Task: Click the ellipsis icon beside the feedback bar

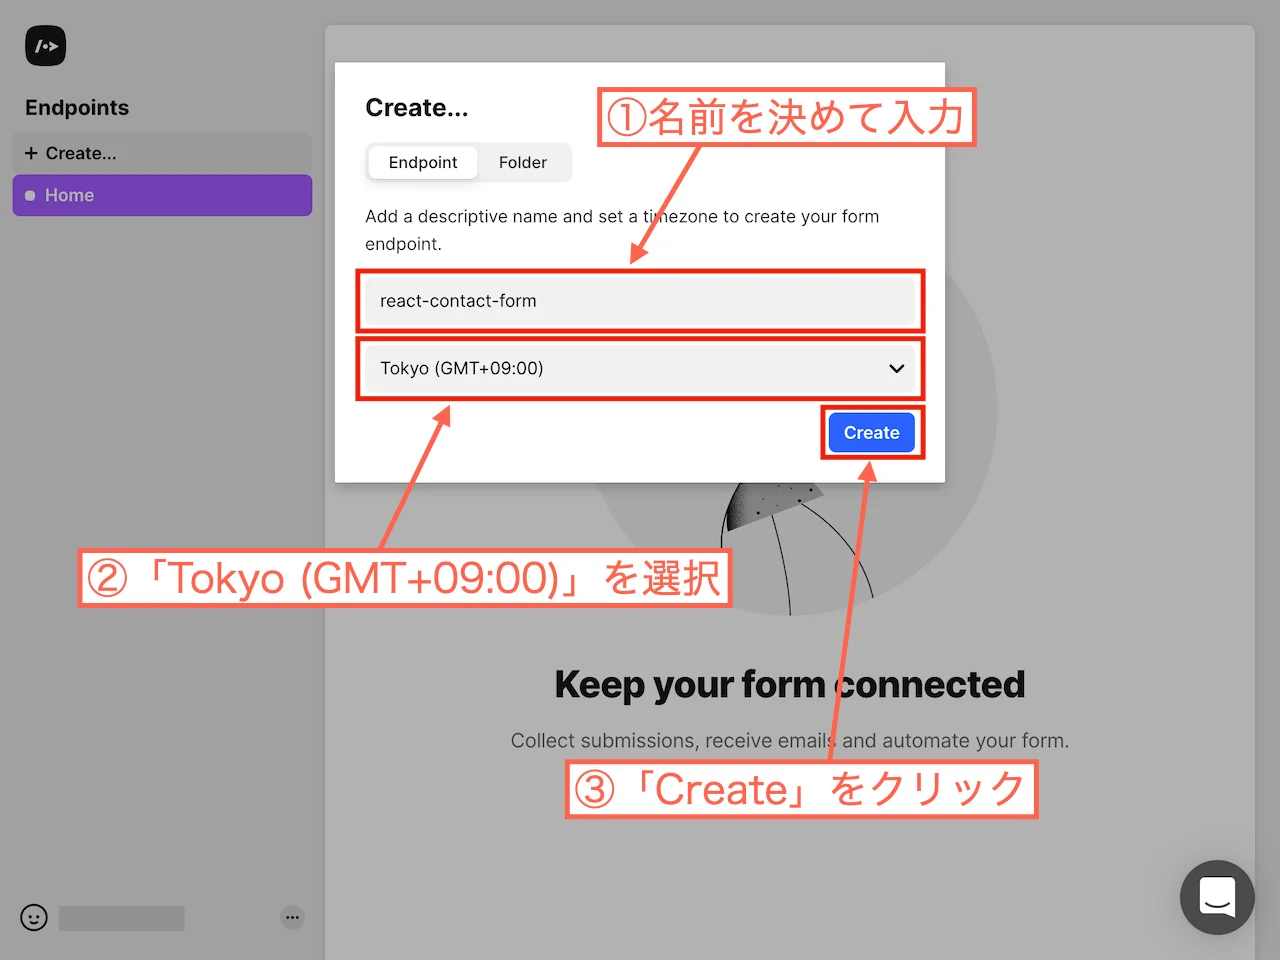Action: (x=292, y=917)
